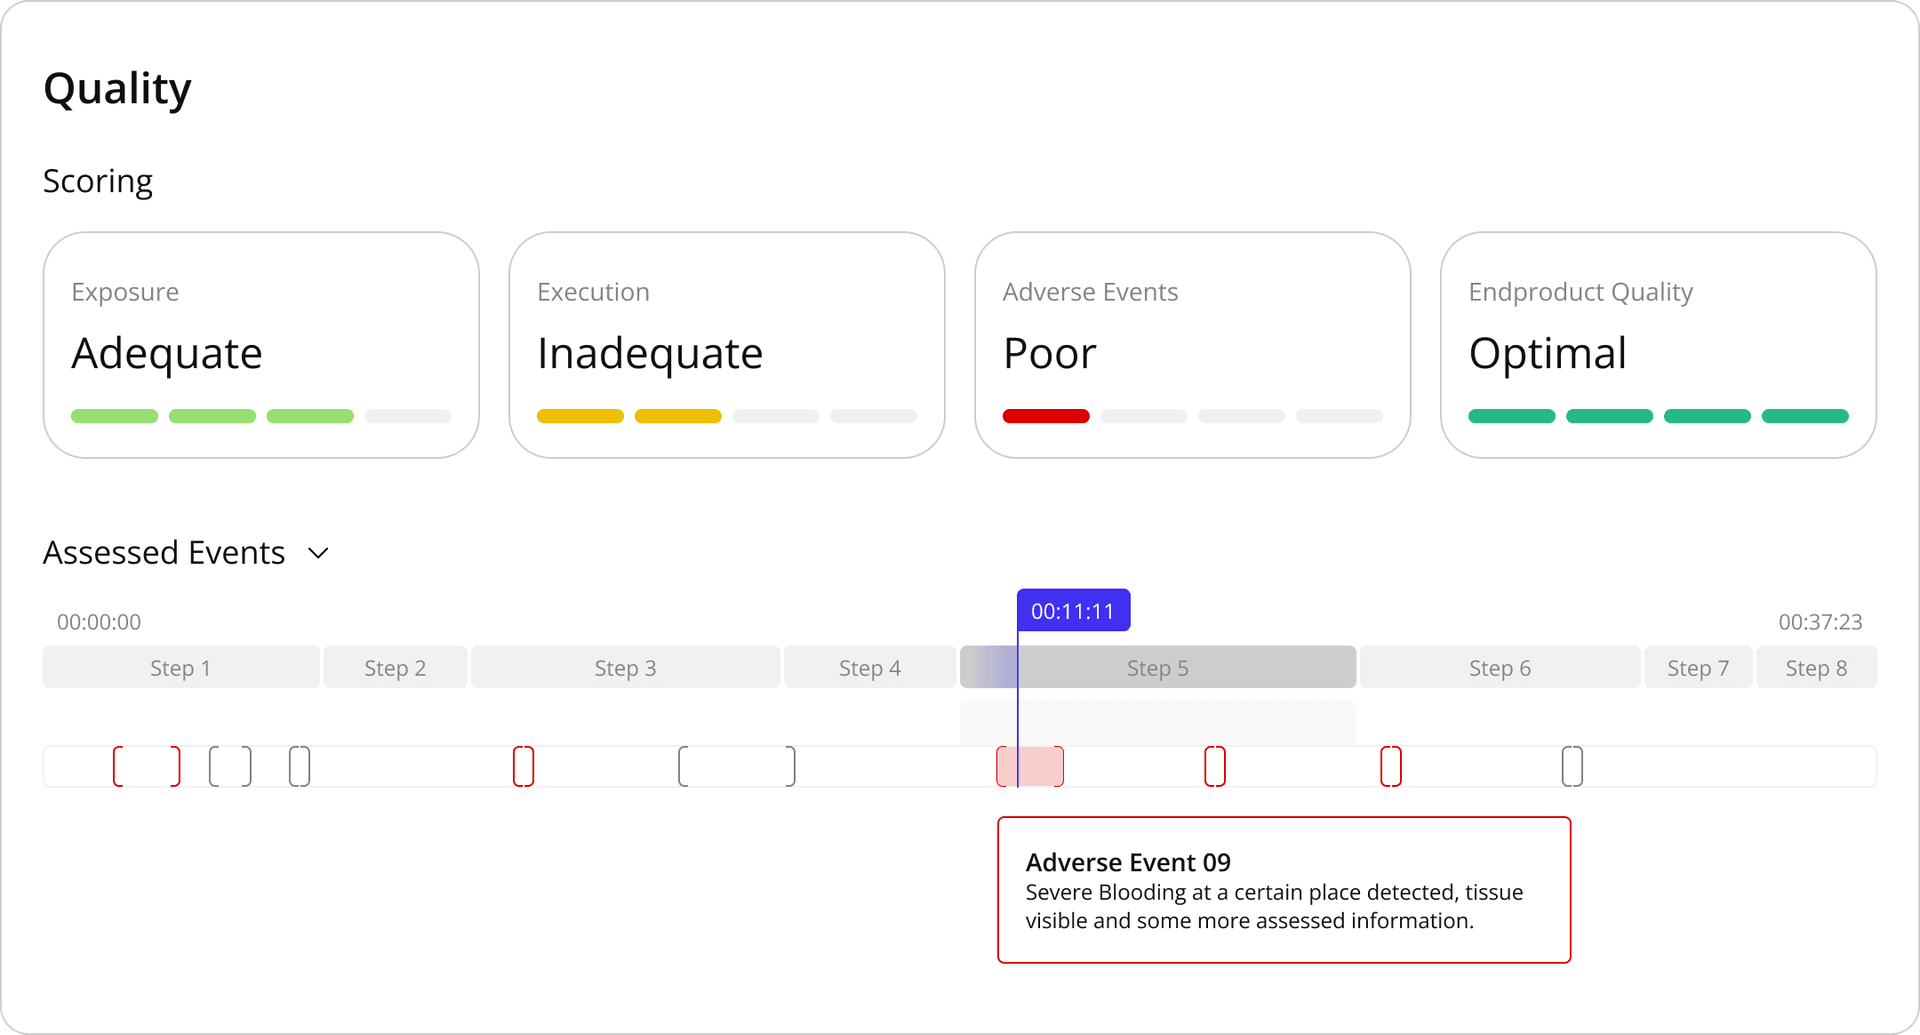1920x1035 pixels.
Task: Click the long gray event bracket under Step 4
Action: (736, 765)
